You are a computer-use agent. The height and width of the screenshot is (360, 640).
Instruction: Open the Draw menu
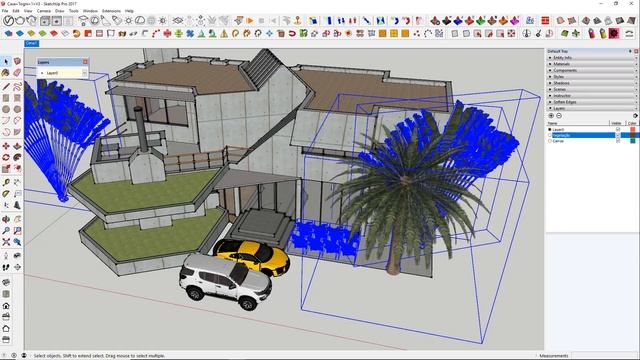click(60, 11)
